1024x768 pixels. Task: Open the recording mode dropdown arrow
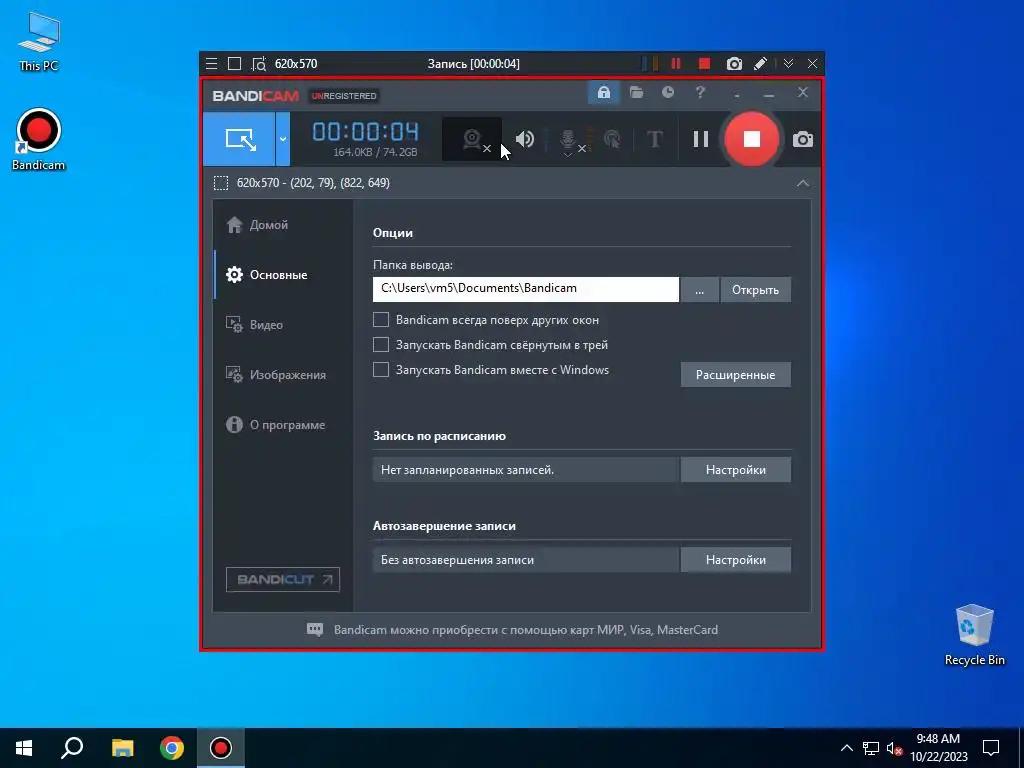pos(283,139)
